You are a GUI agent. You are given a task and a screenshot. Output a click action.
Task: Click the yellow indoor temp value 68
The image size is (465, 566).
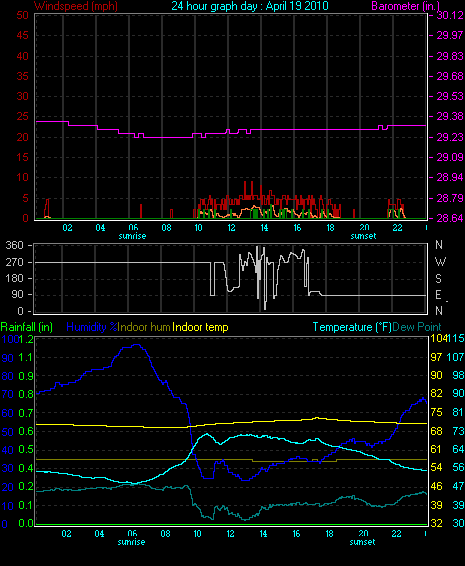[436, 431]
